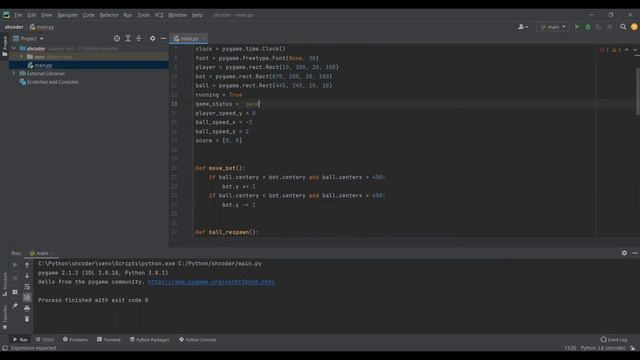This screenshot has width=640, height=360.
Task: Expand External Libraries node
Action: tap(14, 73)
